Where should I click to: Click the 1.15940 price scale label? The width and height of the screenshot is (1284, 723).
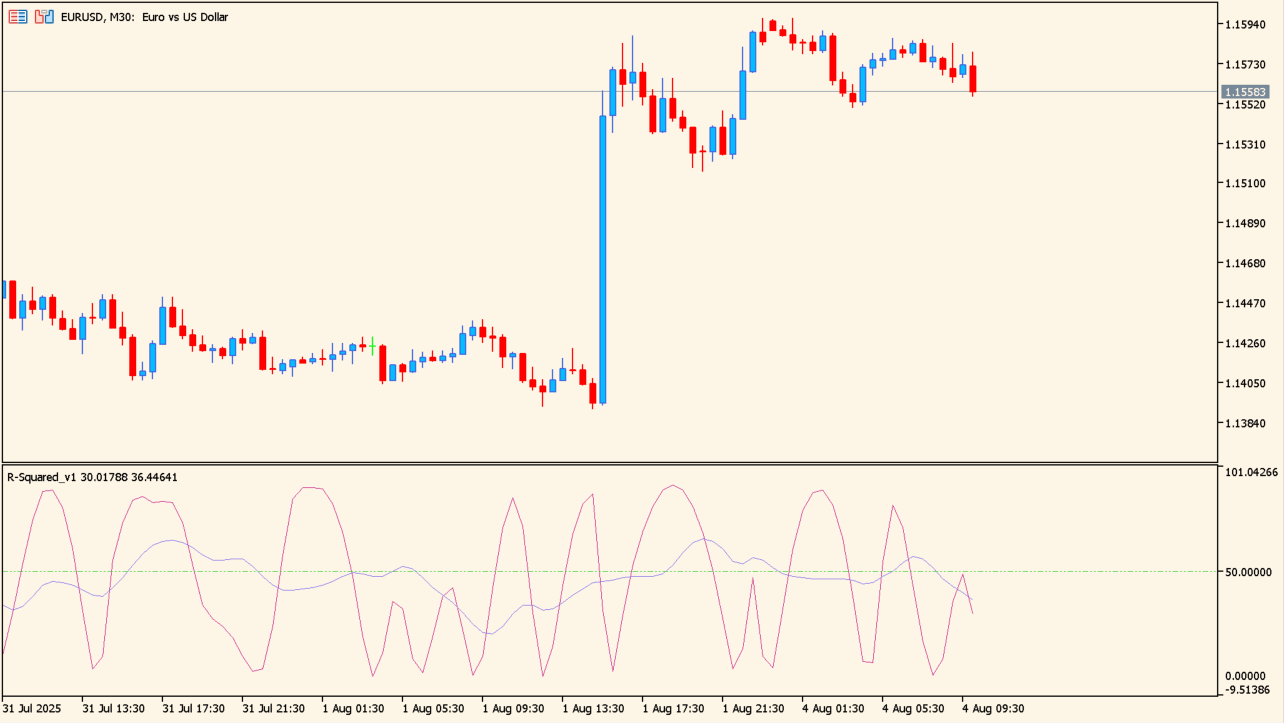click(x=1246, y=24)
